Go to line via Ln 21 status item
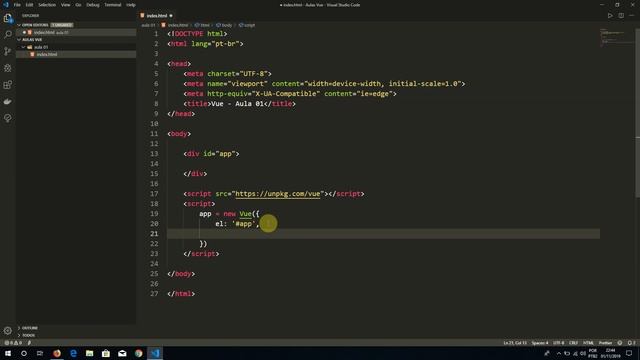 coord(515,343)
